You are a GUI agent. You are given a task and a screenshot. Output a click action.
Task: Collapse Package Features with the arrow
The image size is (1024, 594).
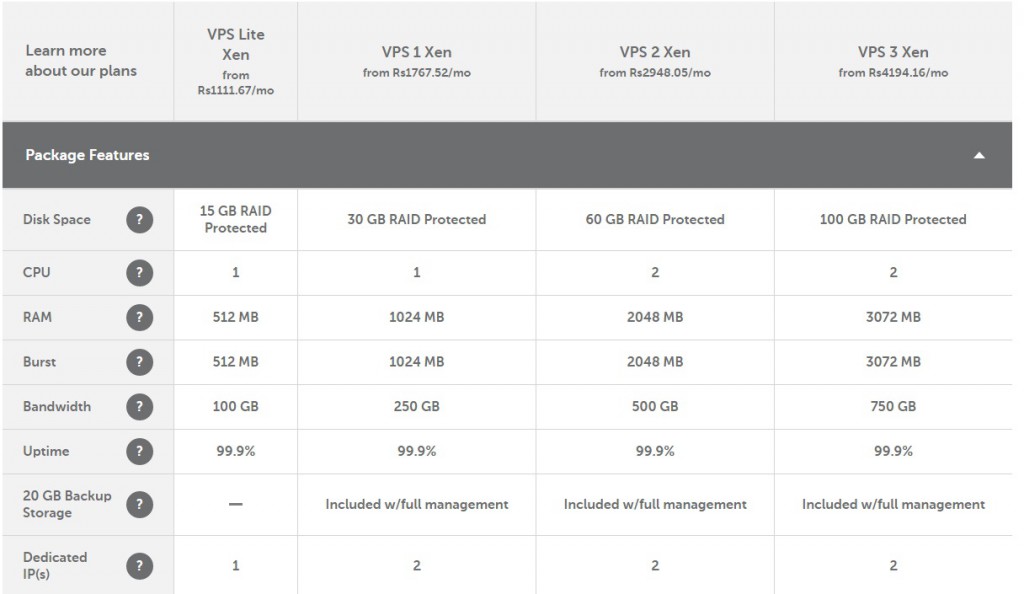[x=978, y=155]
